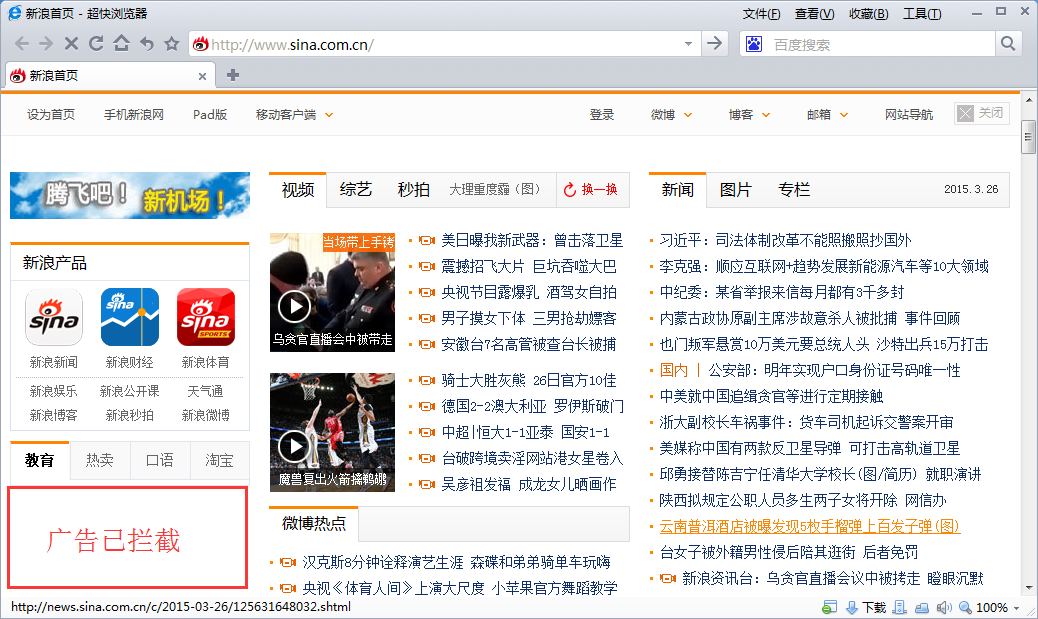Open the 手机新浪网 link

(134, 115)
